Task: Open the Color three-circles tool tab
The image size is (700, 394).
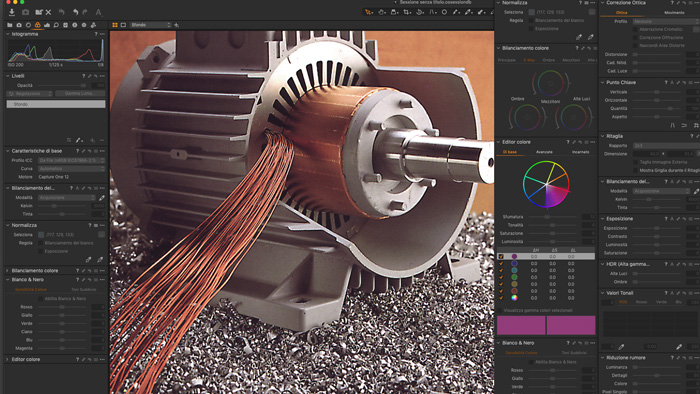Action: coord(38,25)
